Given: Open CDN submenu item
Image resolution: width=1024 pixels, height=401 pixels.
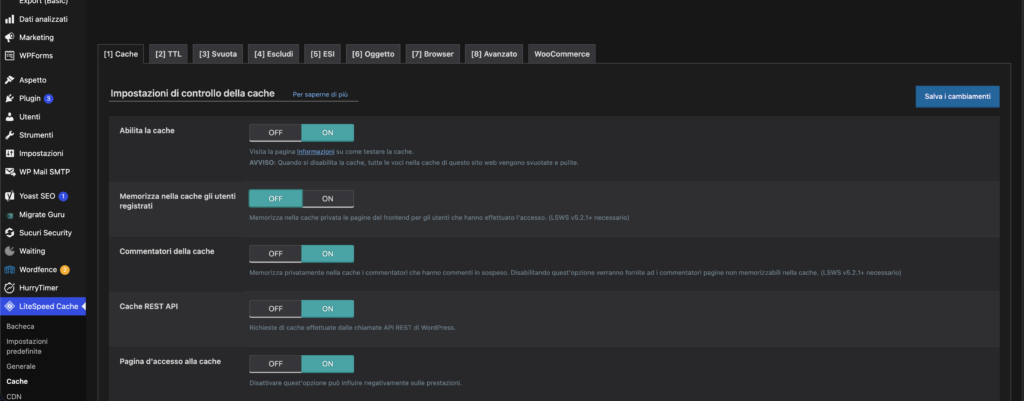Looking at the screenshot, I should point(14,396).
